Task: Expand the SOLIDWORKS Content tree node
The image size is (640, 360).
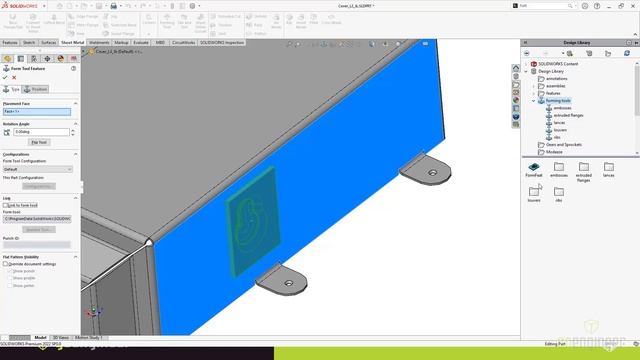Action: coord(526,64)
